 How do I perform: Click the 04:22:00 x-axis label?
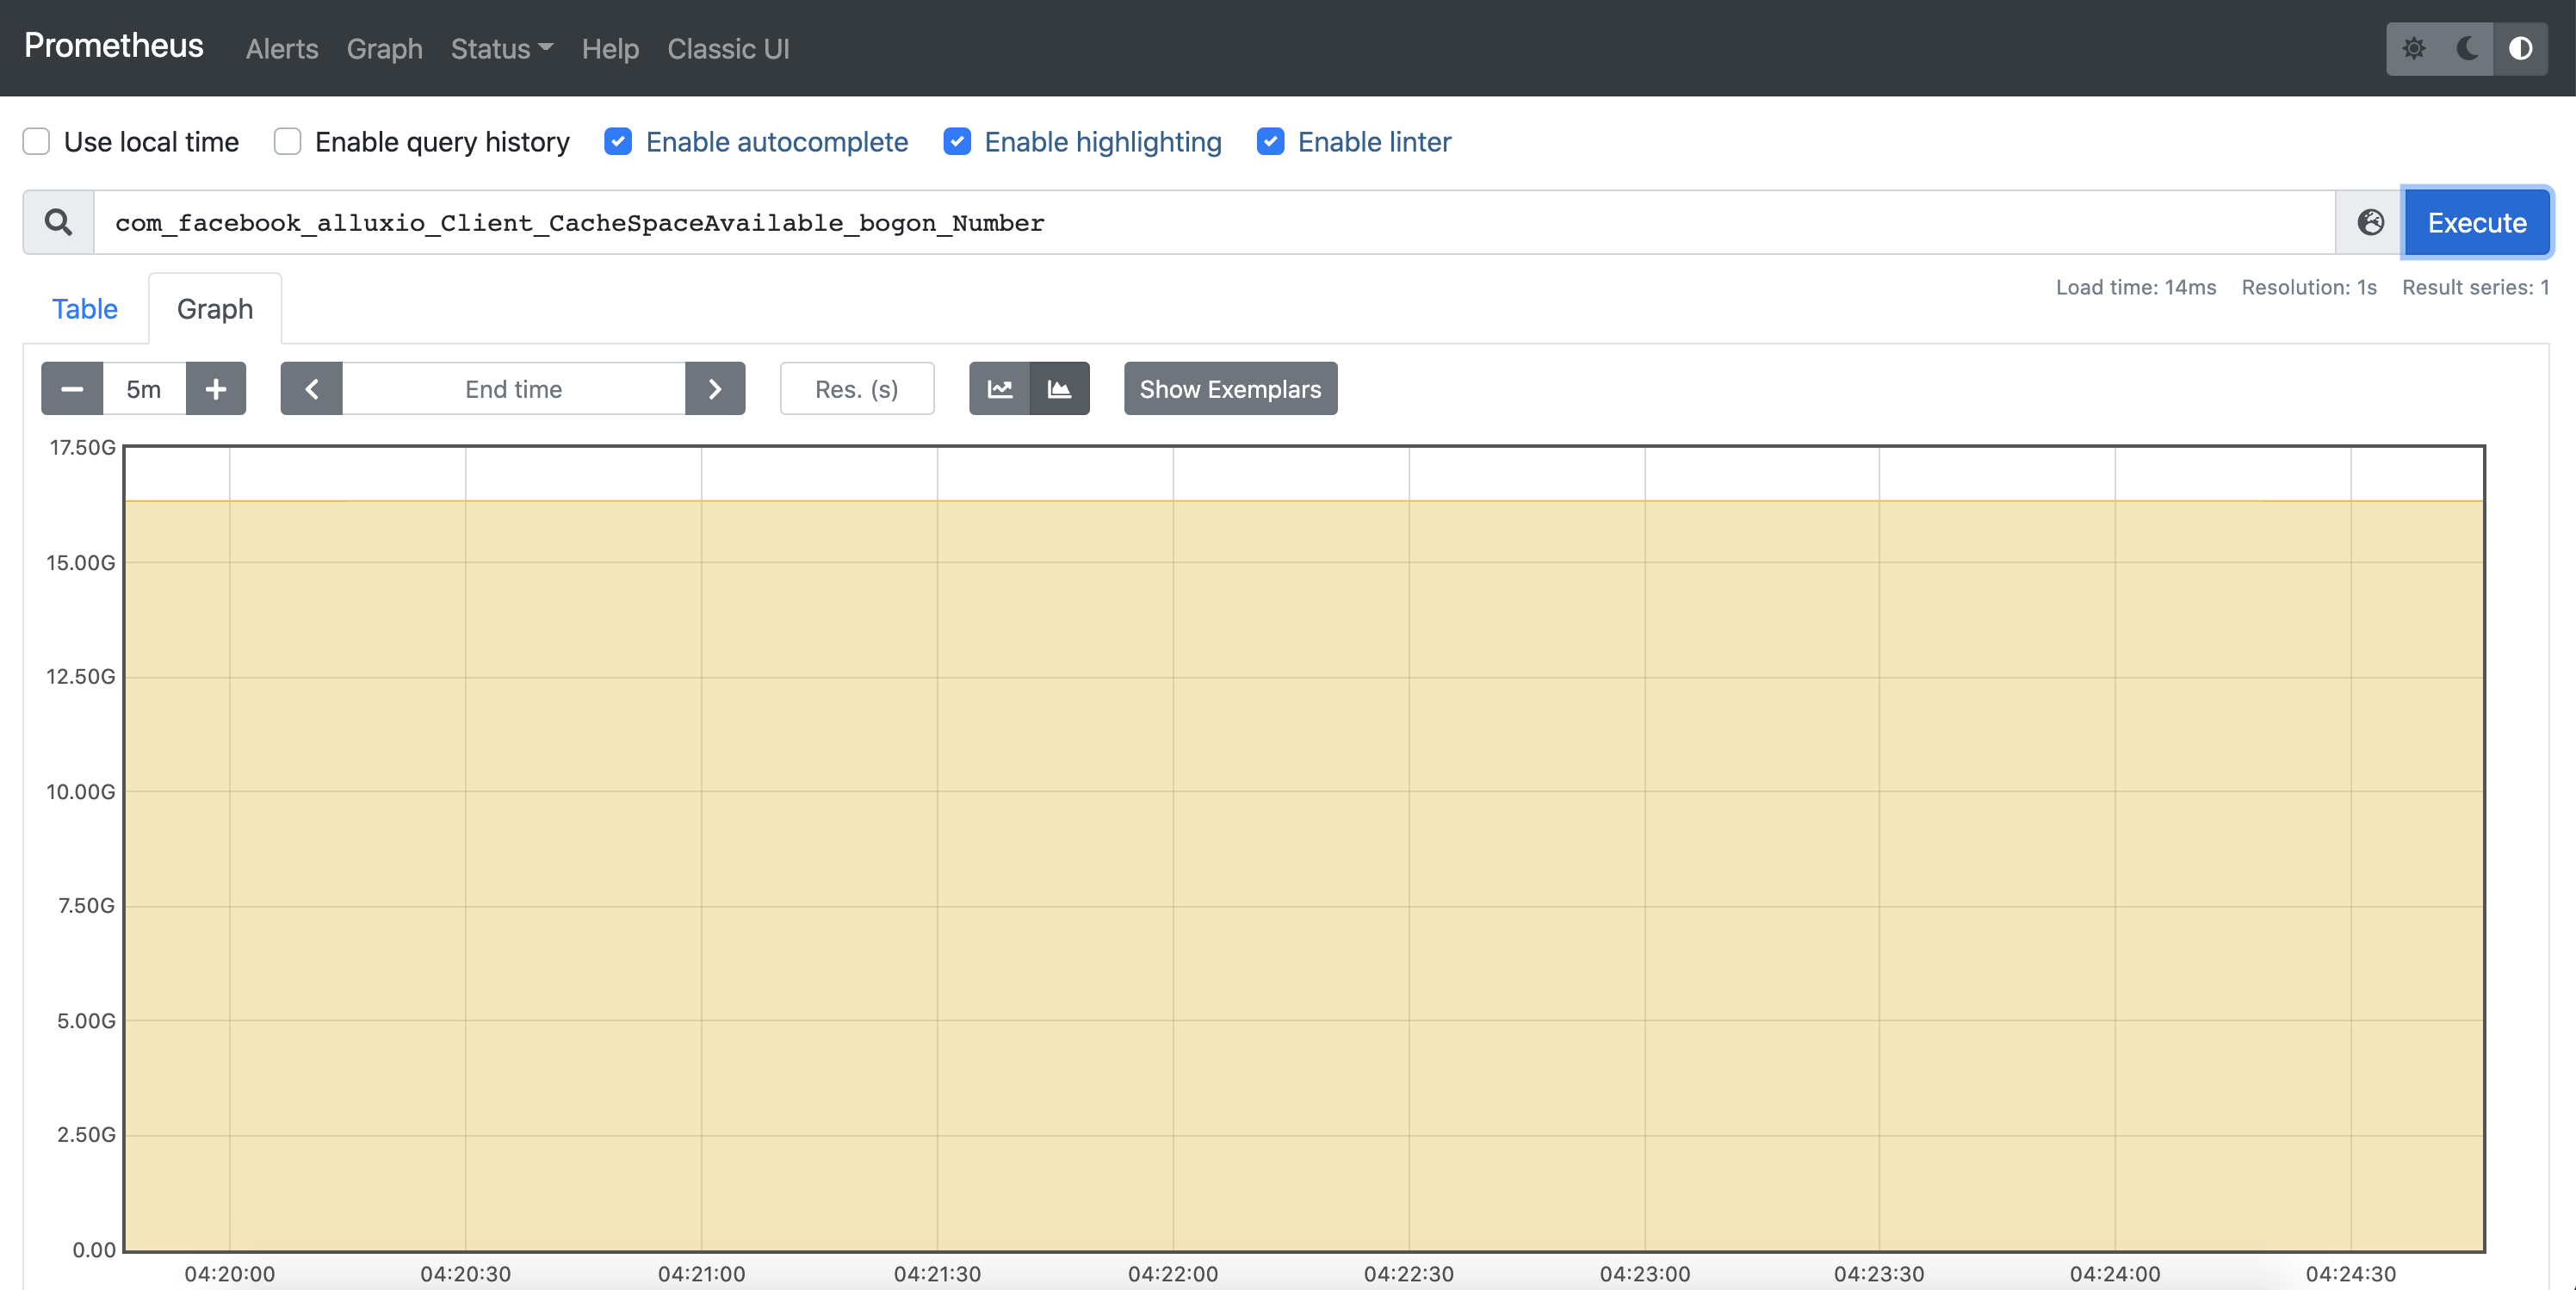pyautogui.click(x=1173, y=1274)
